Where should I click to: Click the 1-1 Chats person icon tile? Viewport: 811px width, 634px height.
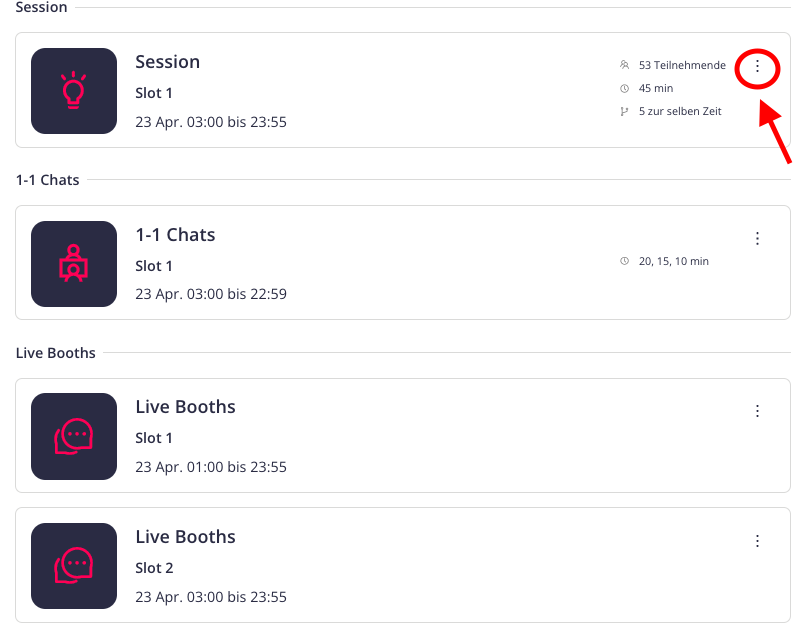pyautogui.click(x=74, y=264)
